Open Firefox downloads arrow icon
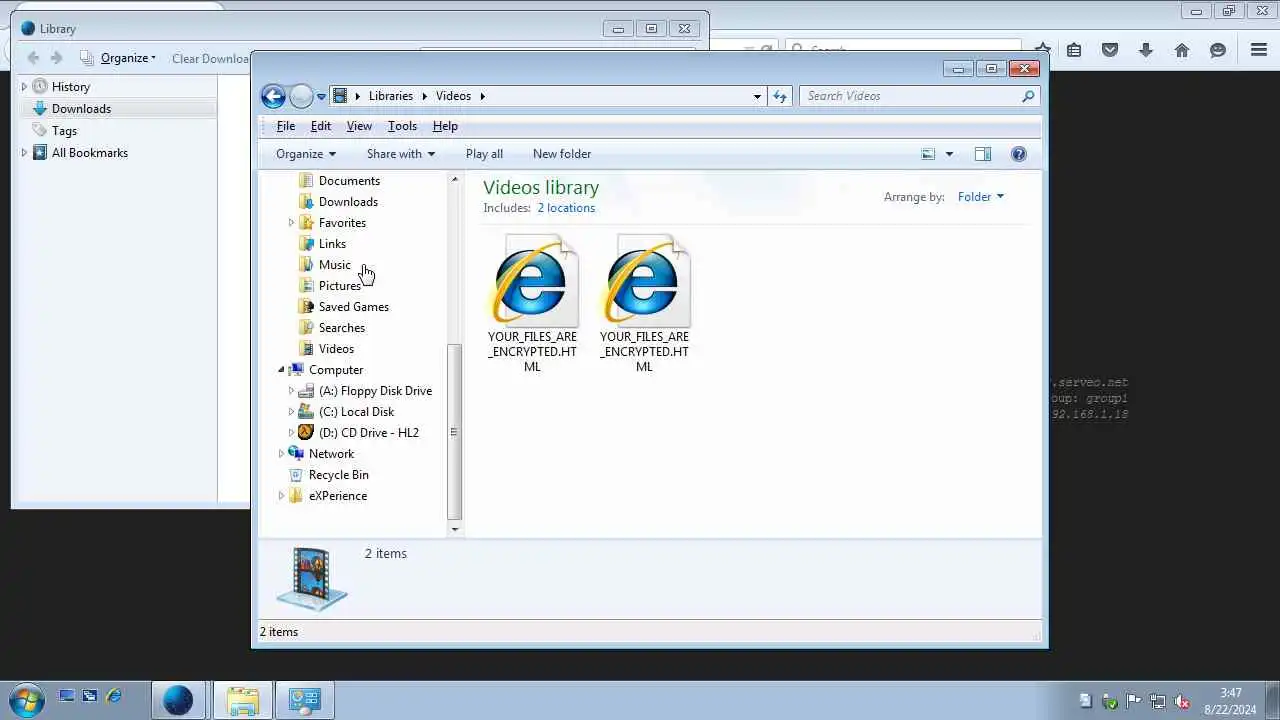The width and height of the screenshot is (1280, 720). (1146, 50)
